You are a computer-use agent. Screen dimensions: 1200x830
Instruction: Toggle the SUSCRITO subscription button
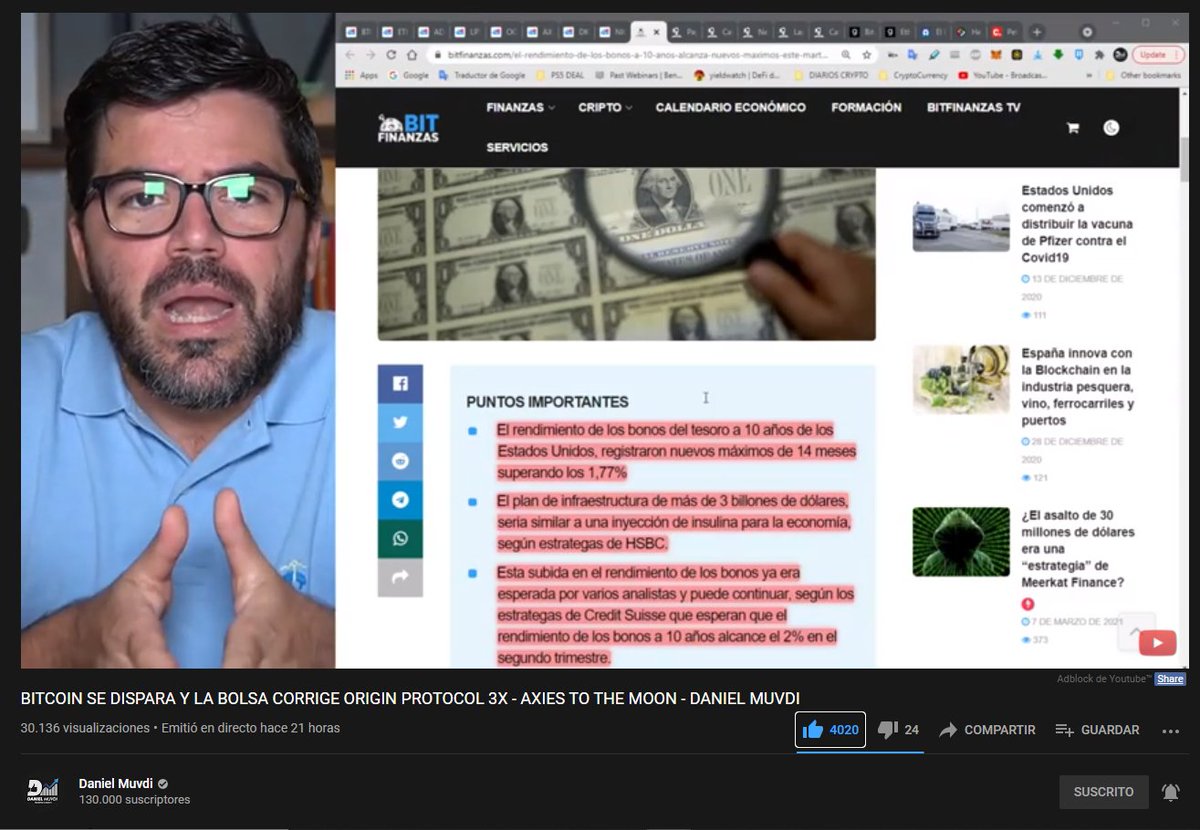pyautogui.click(x=1103, y=792)
